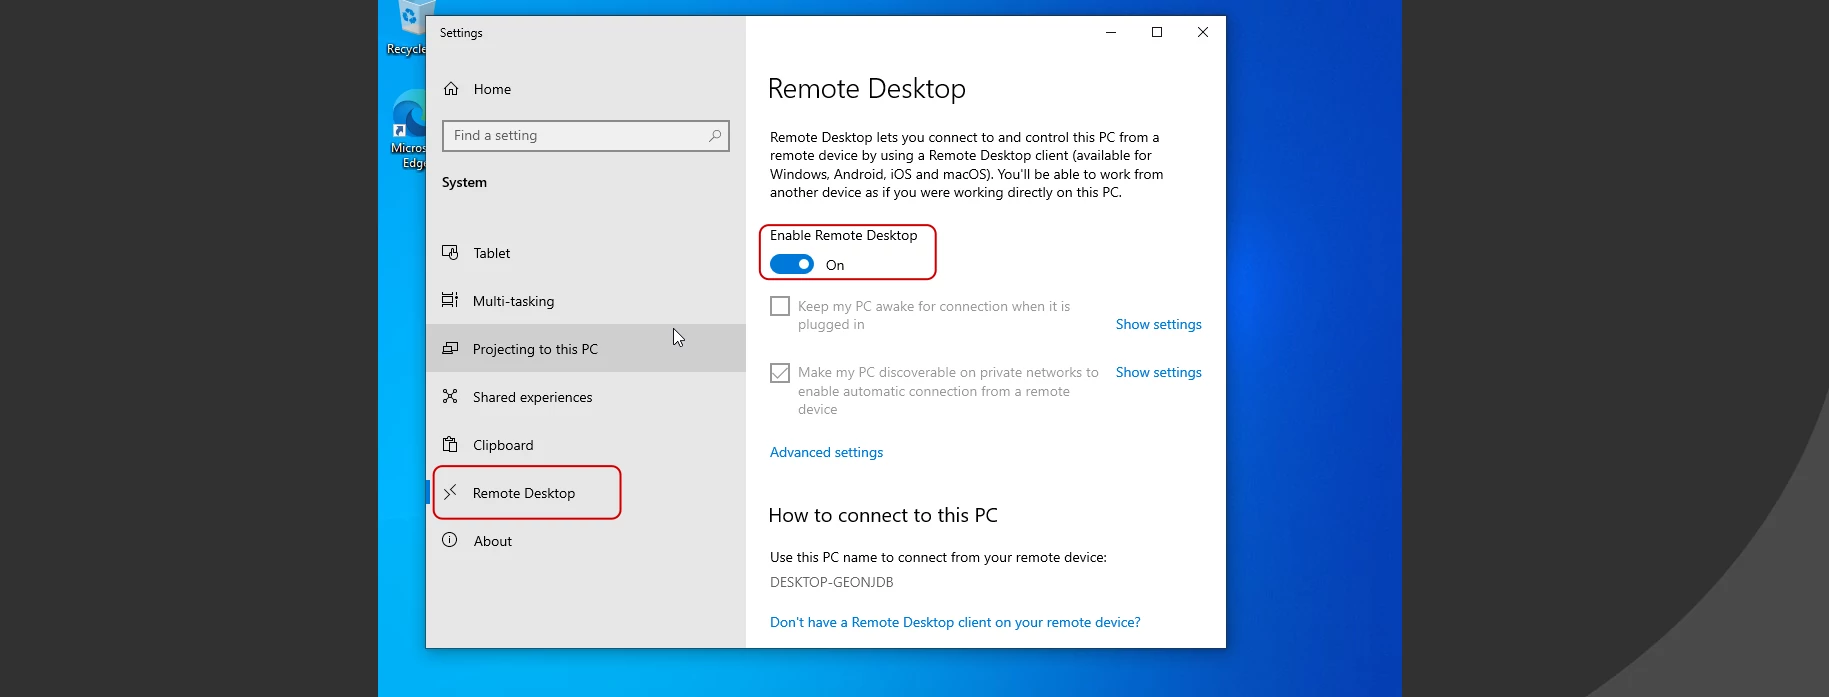Open the Microsoft Edge desktop shortcut
This screenshot has height=697, width=1829.
409,130
